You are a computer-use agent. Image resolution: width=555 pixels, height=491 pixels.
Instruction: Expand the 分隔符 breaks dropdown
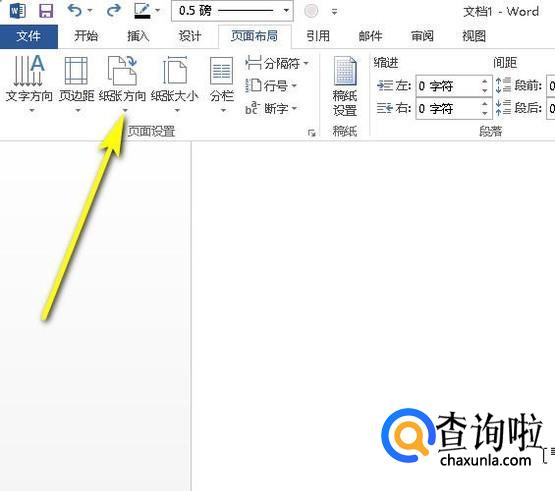point(277,64)
